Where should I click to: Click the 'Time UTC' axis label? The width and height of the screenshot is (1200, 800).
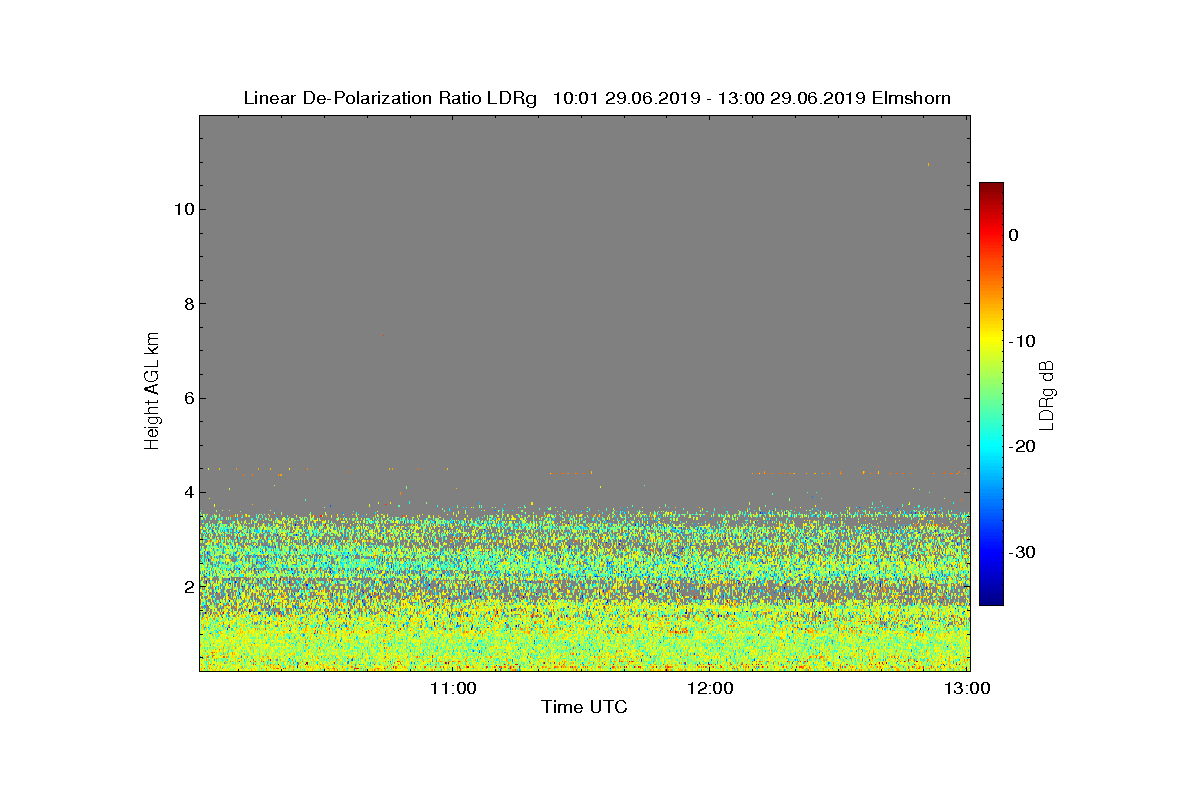(x=584, y=707)
